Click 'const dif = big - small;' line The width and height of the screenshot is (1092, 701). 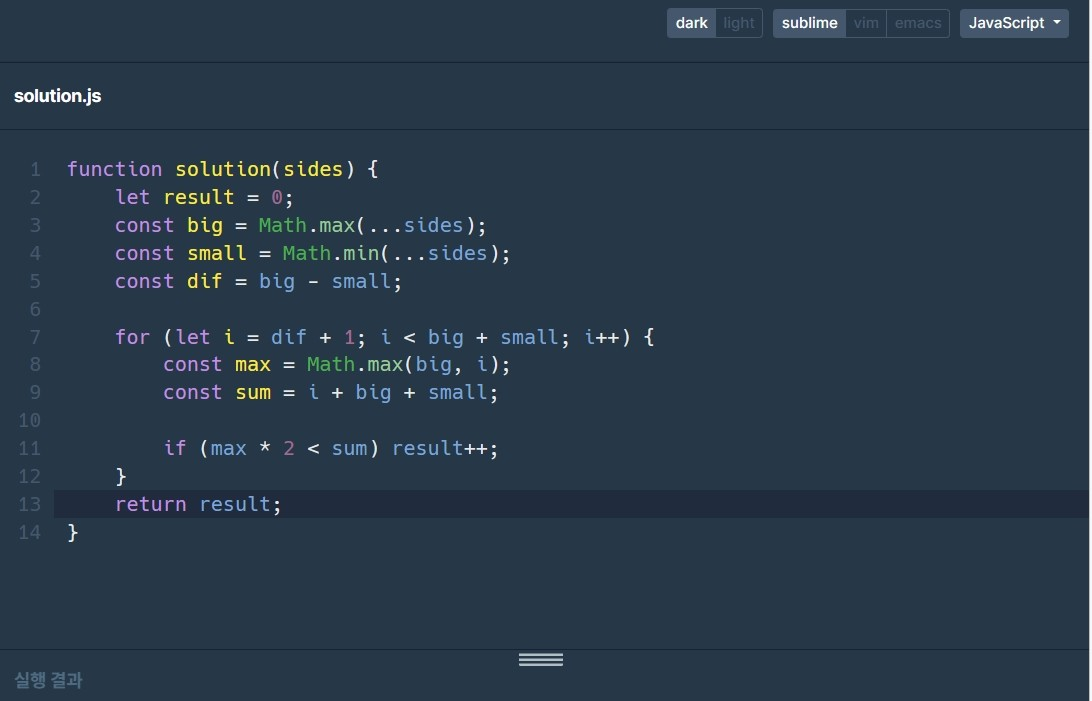click(258, 281)
